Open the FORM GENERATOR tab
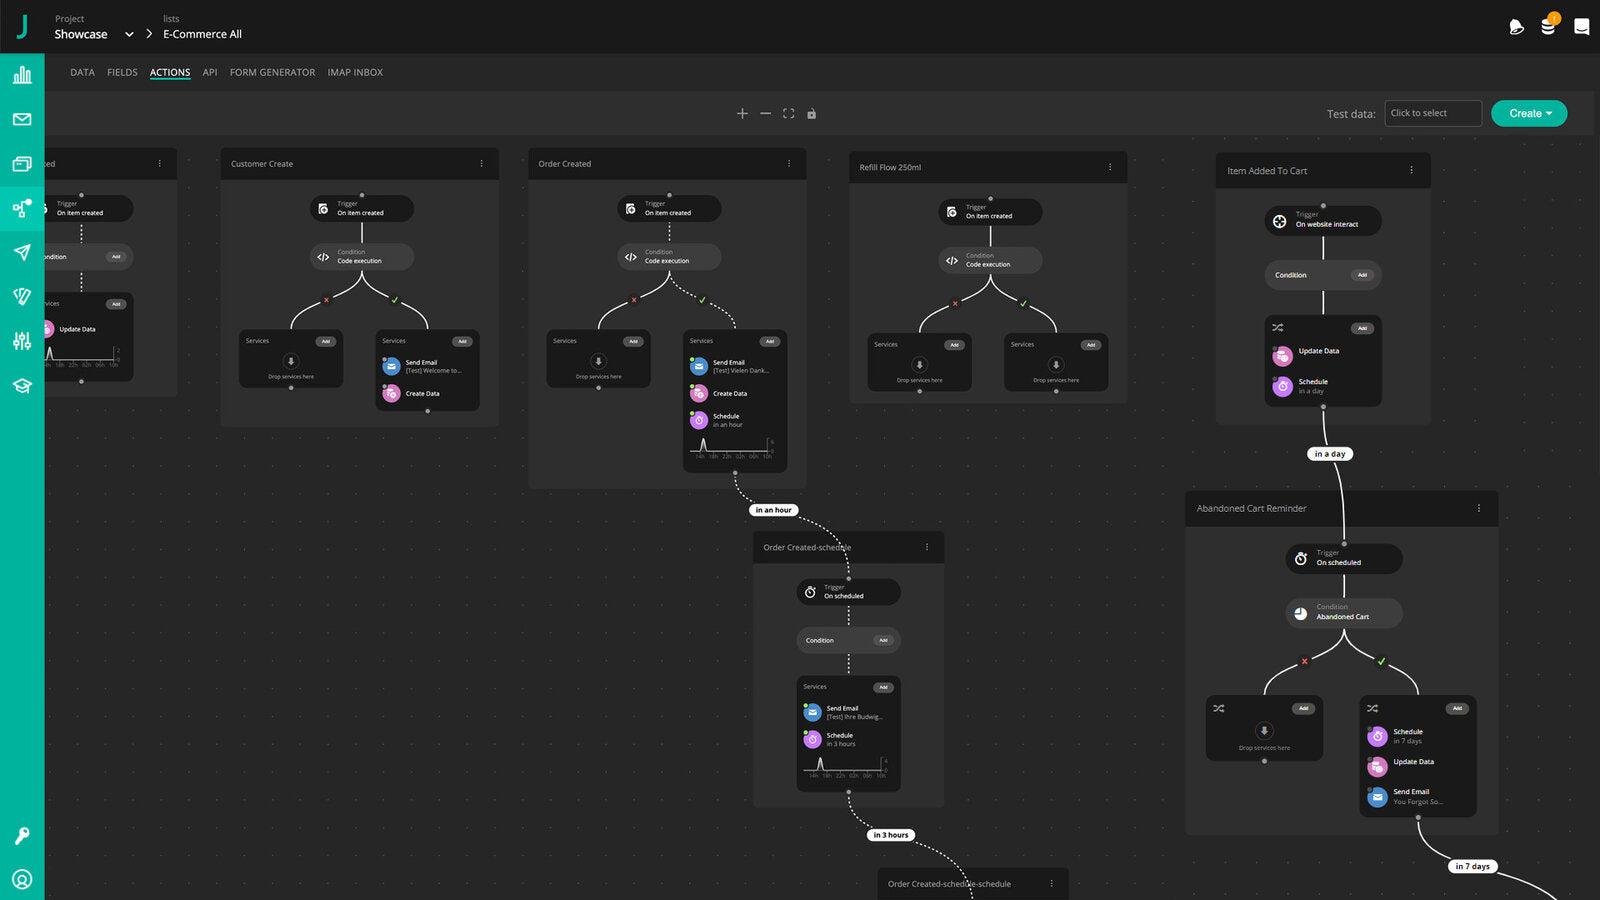This screenshot has width=1600, height=900. [x=272, y=72]
